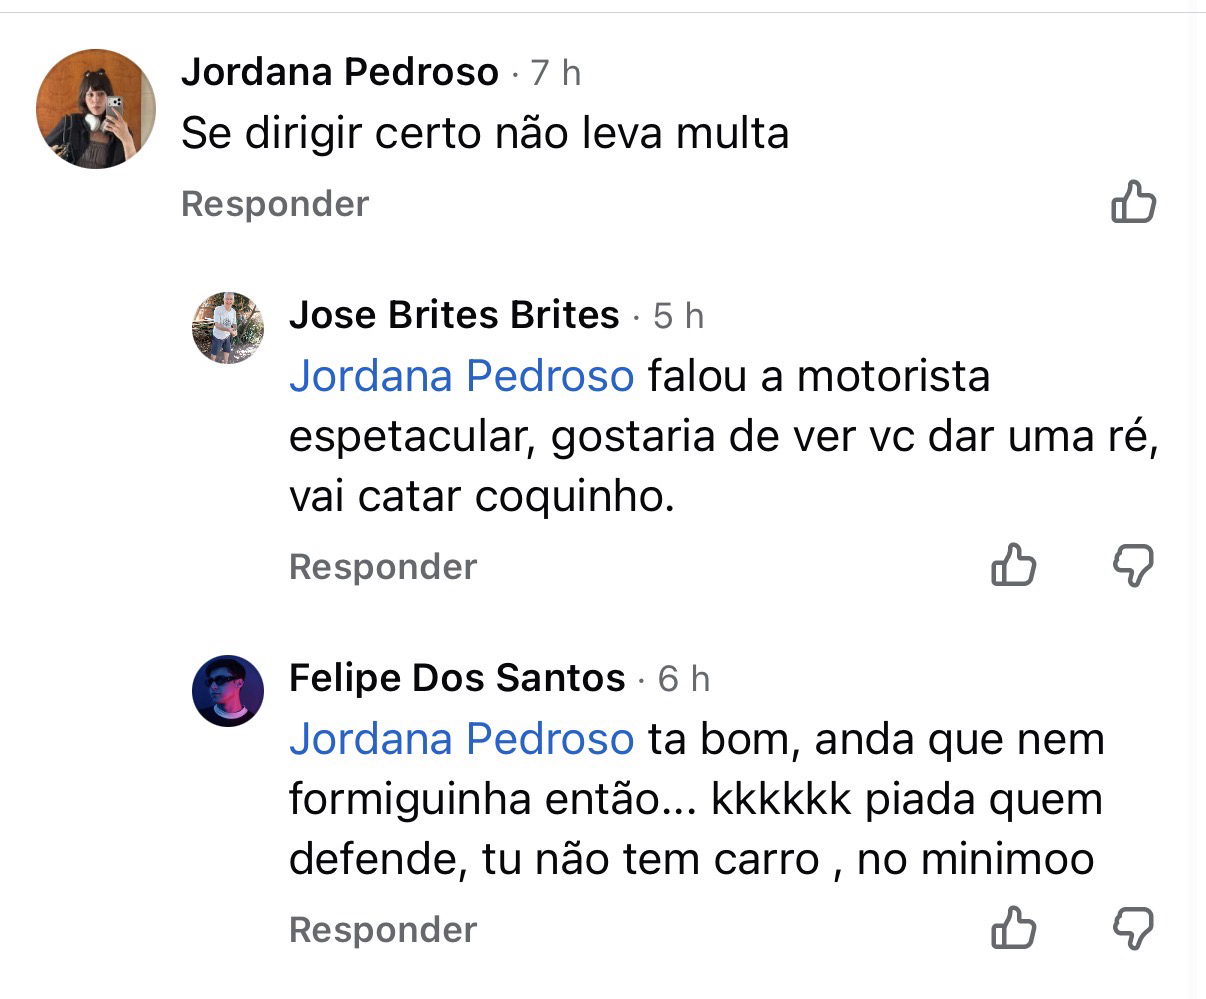Viewport: 1206px width, 999px height.
Task: Like Felipe Dos Santos' reply
Action: coord(1013,929)
